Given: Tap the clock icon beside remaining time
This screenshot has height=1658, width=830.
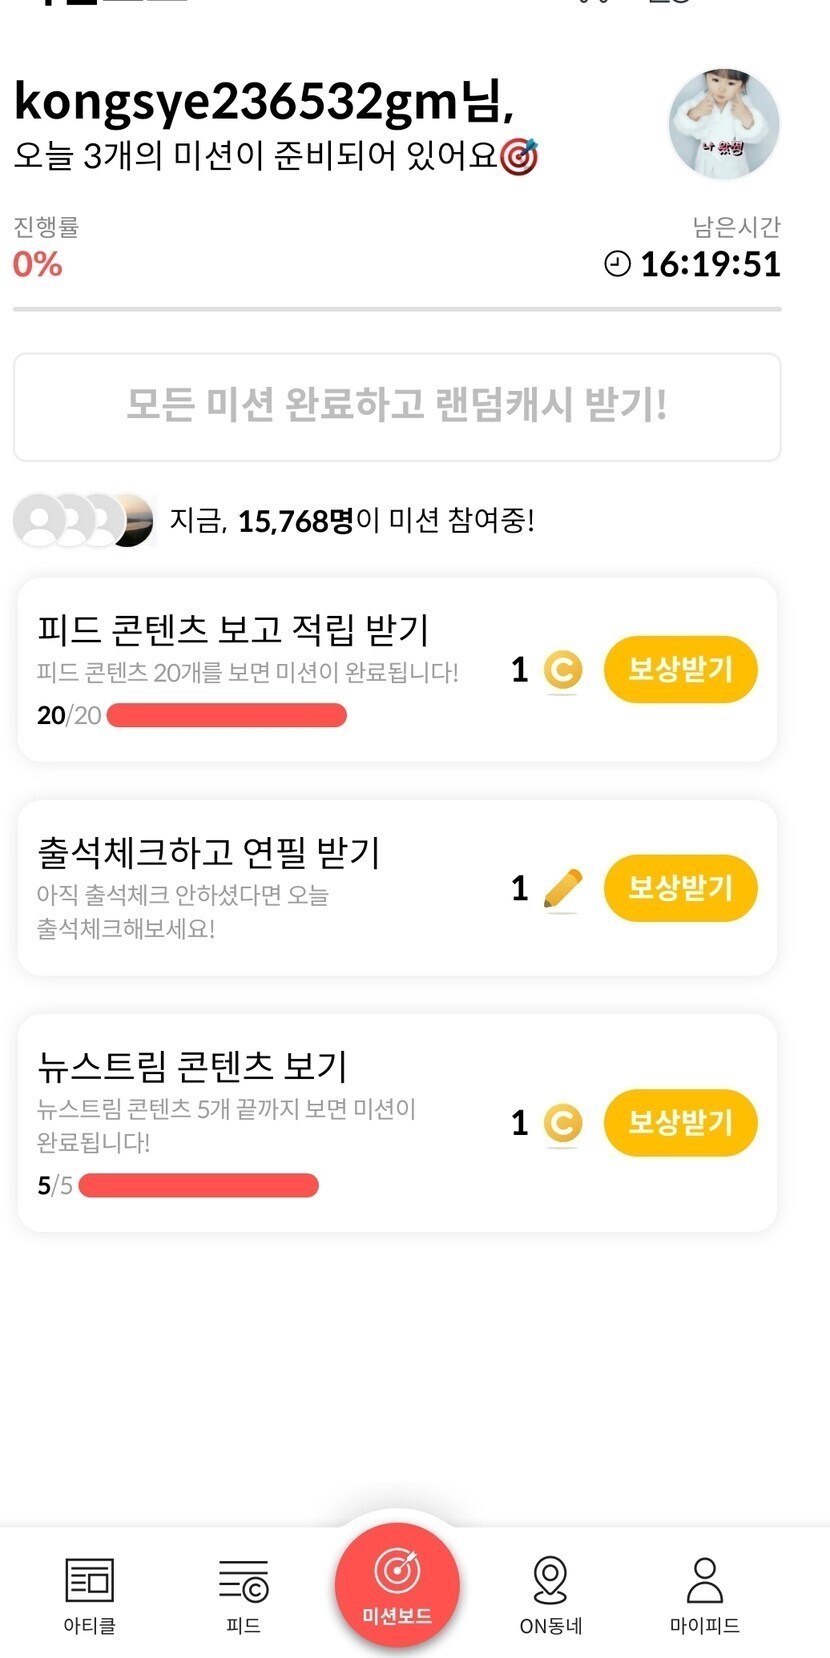Looking at the screenshot, I should (617, 264).
